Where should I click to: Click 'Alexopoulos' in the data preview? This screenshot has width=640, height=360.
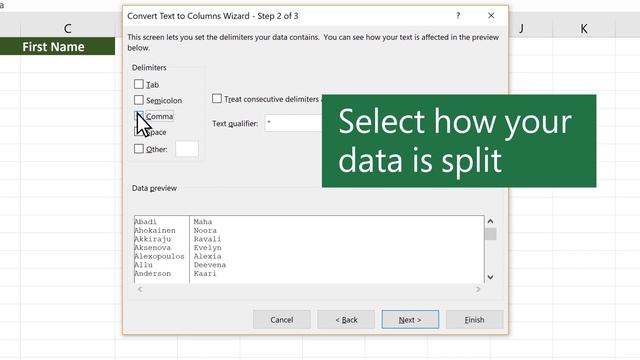pos(159,256)
